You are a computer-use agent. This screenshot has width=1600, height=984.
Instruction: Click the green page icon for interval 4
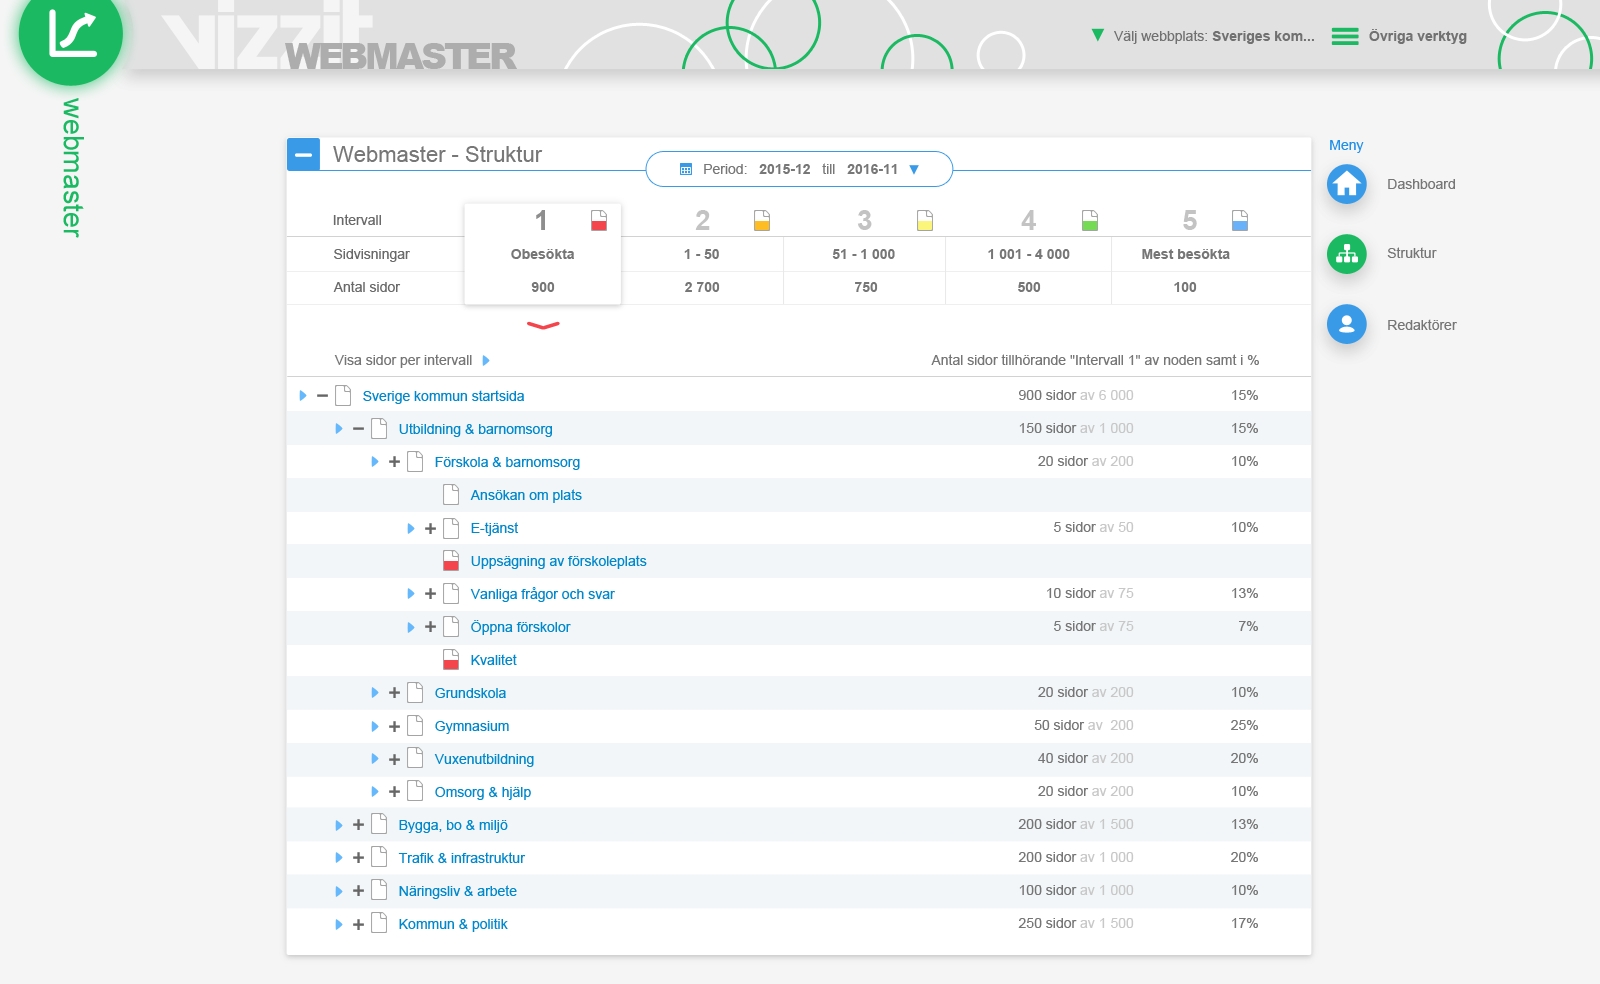pos(1090,220)
